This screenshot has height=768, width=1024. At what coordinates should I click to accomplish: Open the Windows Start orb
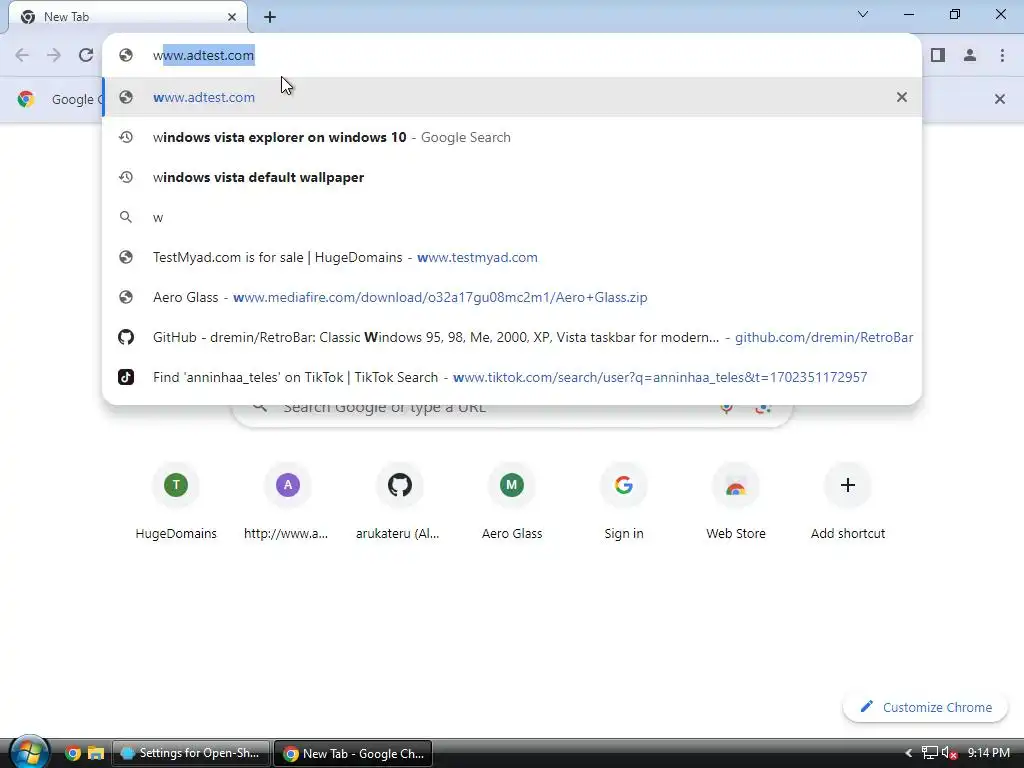pyautogui.click(x=29, y=752)
